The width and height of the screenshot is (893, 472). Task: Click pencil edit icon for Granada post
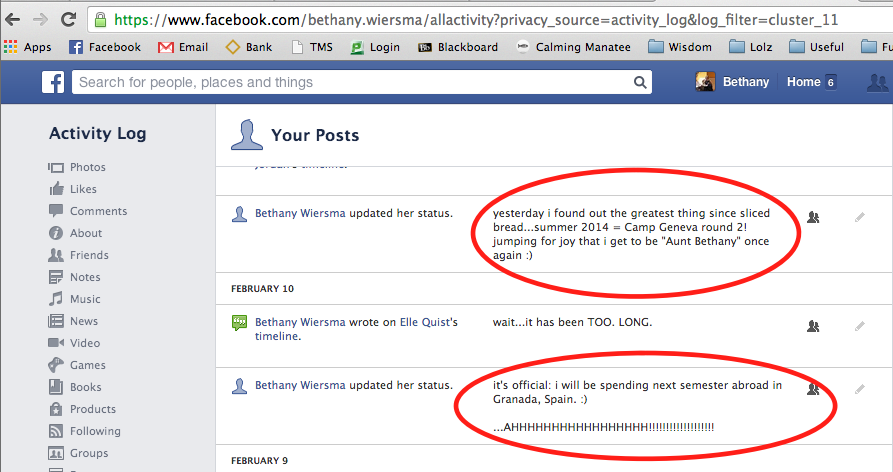860,388
